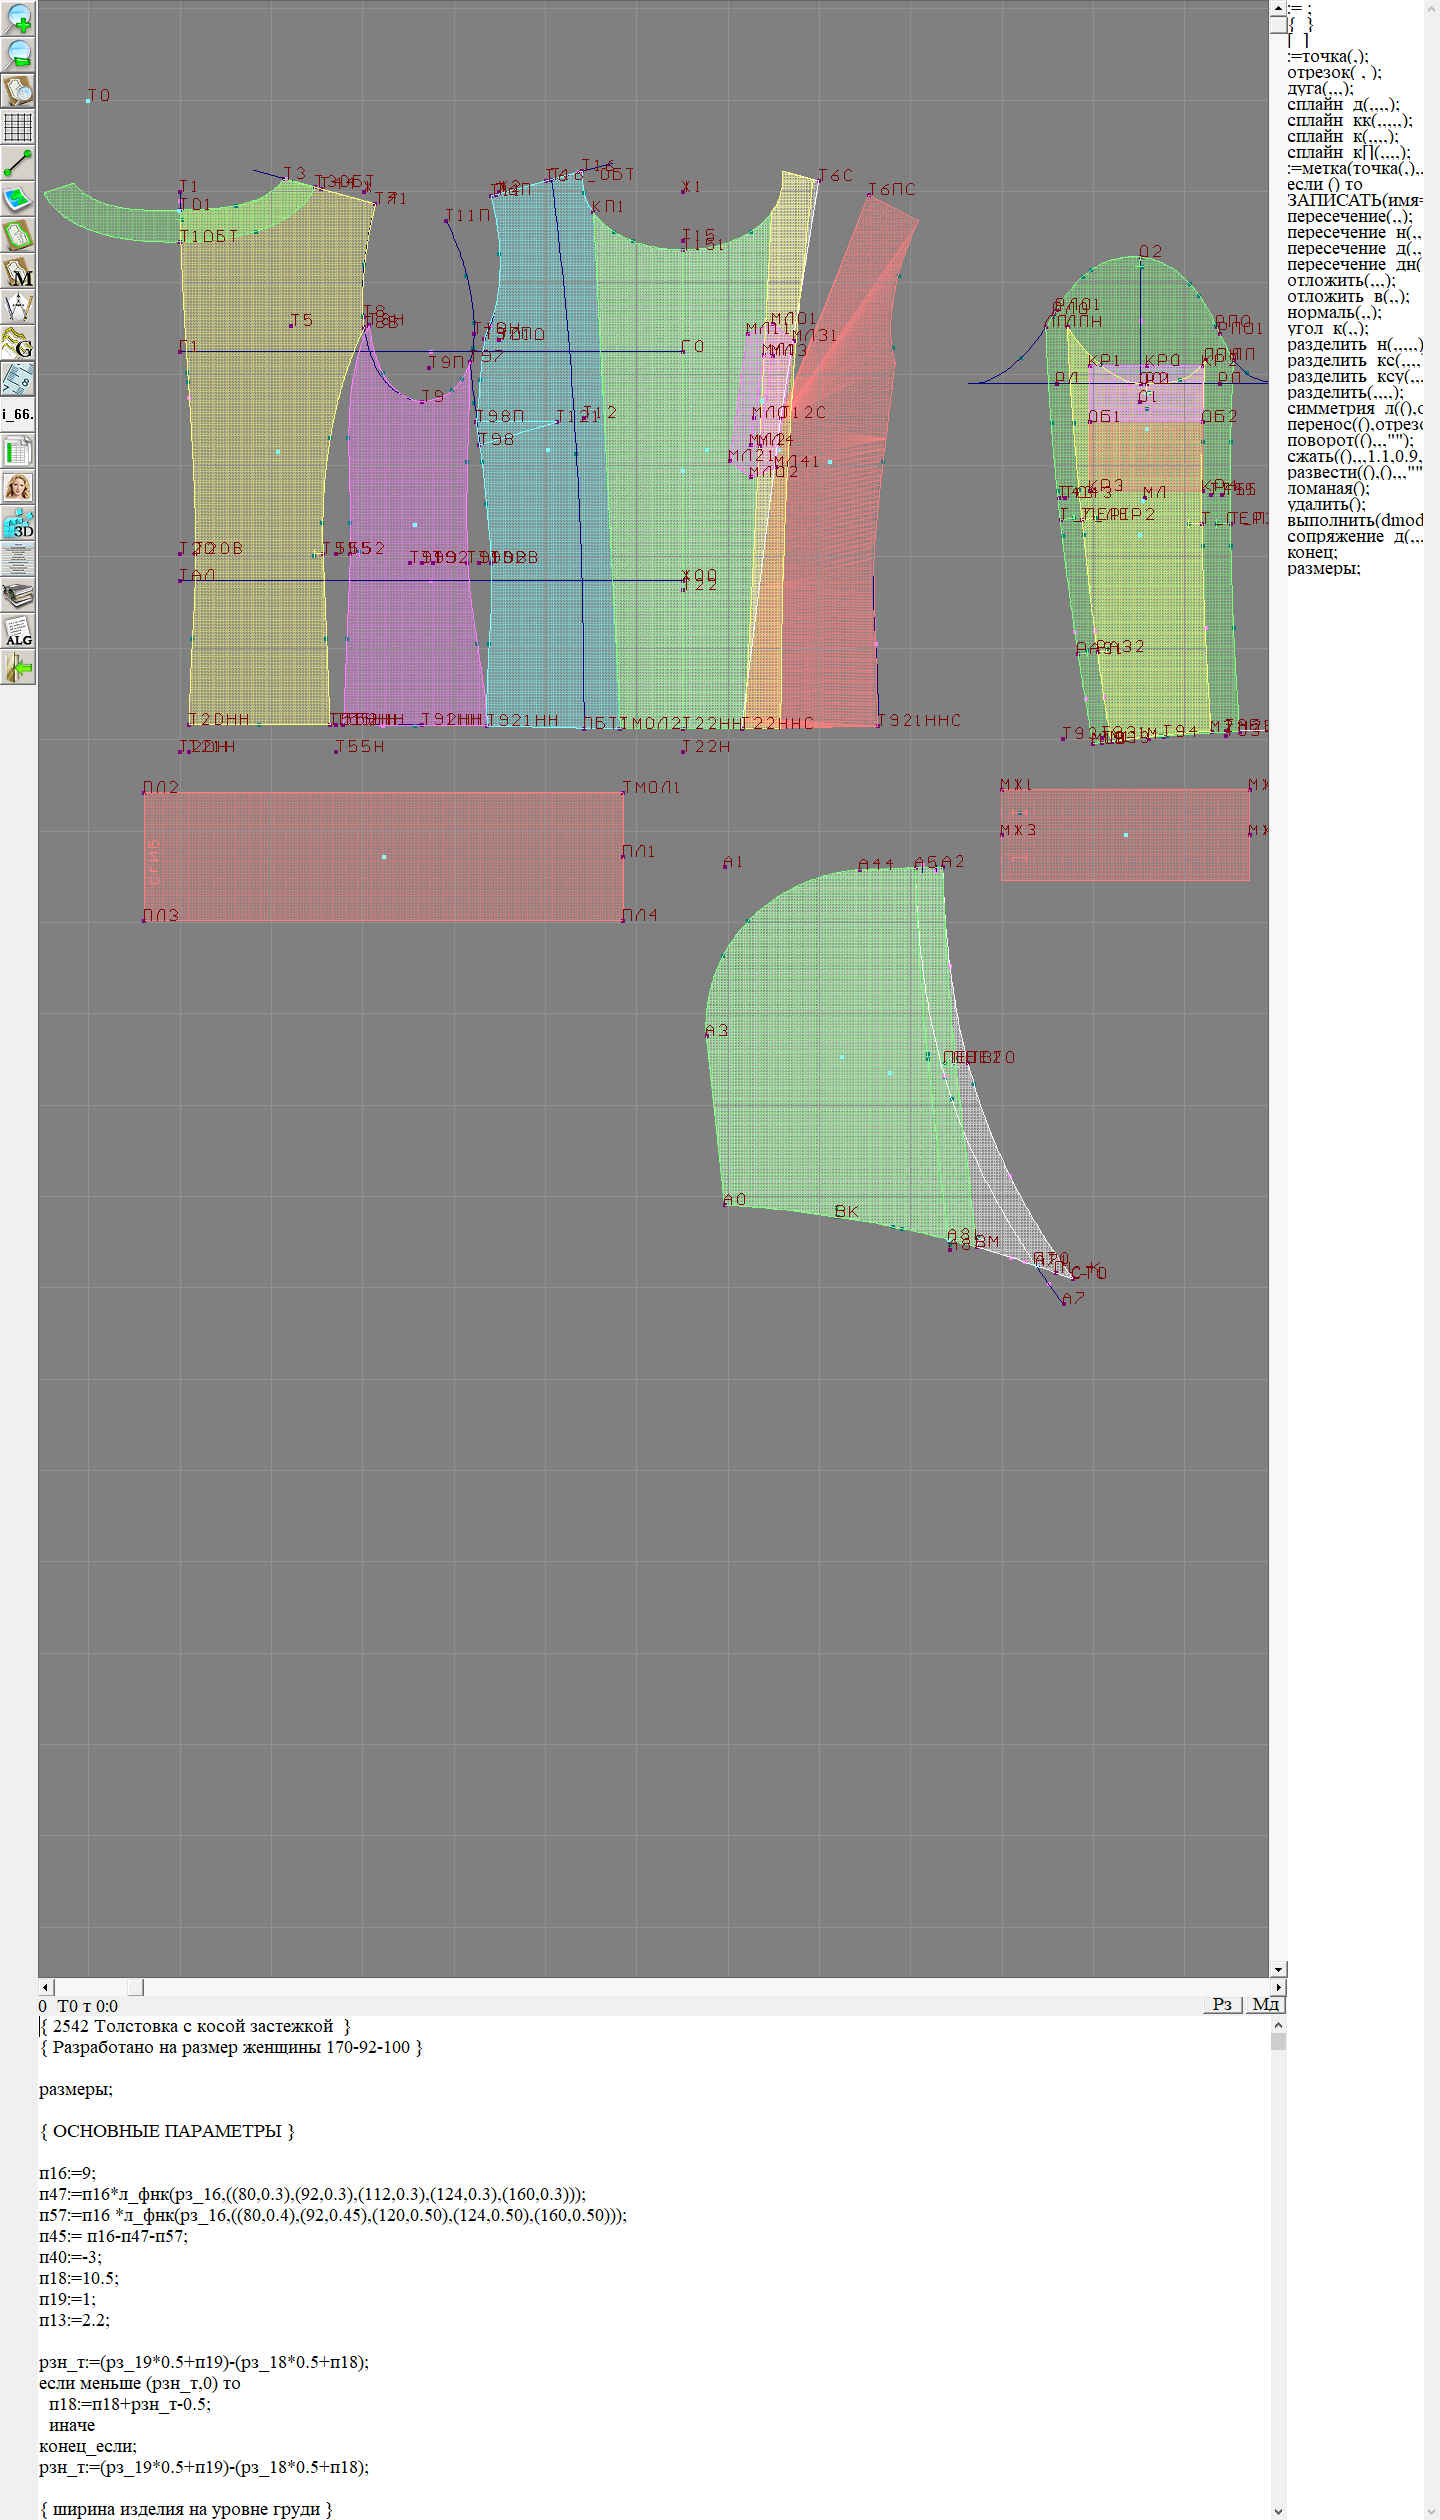Click the zoom out magnifier icon
The width and height of the screenshot is (1440, 2520).
(x=18, y=54)
